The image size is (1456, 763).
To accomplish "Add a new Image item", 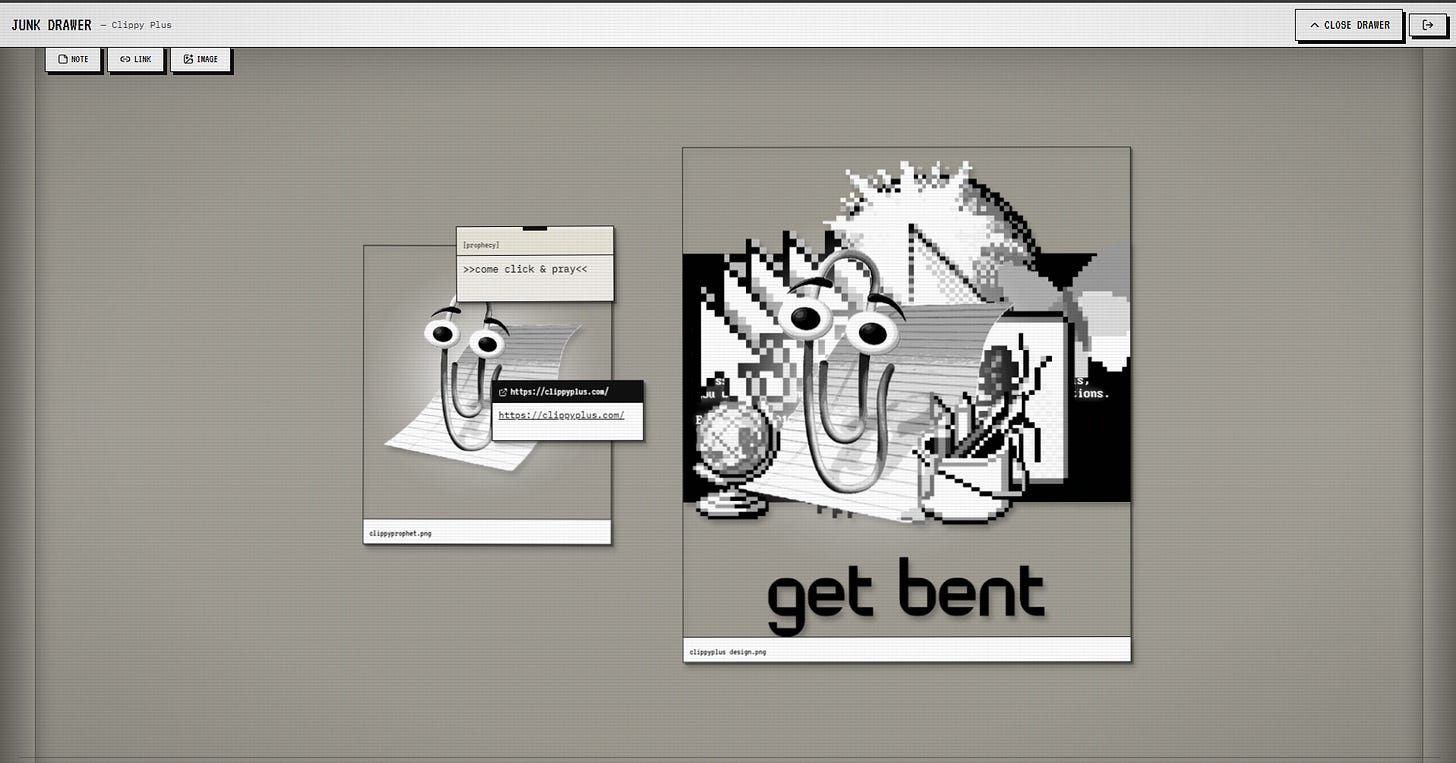I will (201, 59).
